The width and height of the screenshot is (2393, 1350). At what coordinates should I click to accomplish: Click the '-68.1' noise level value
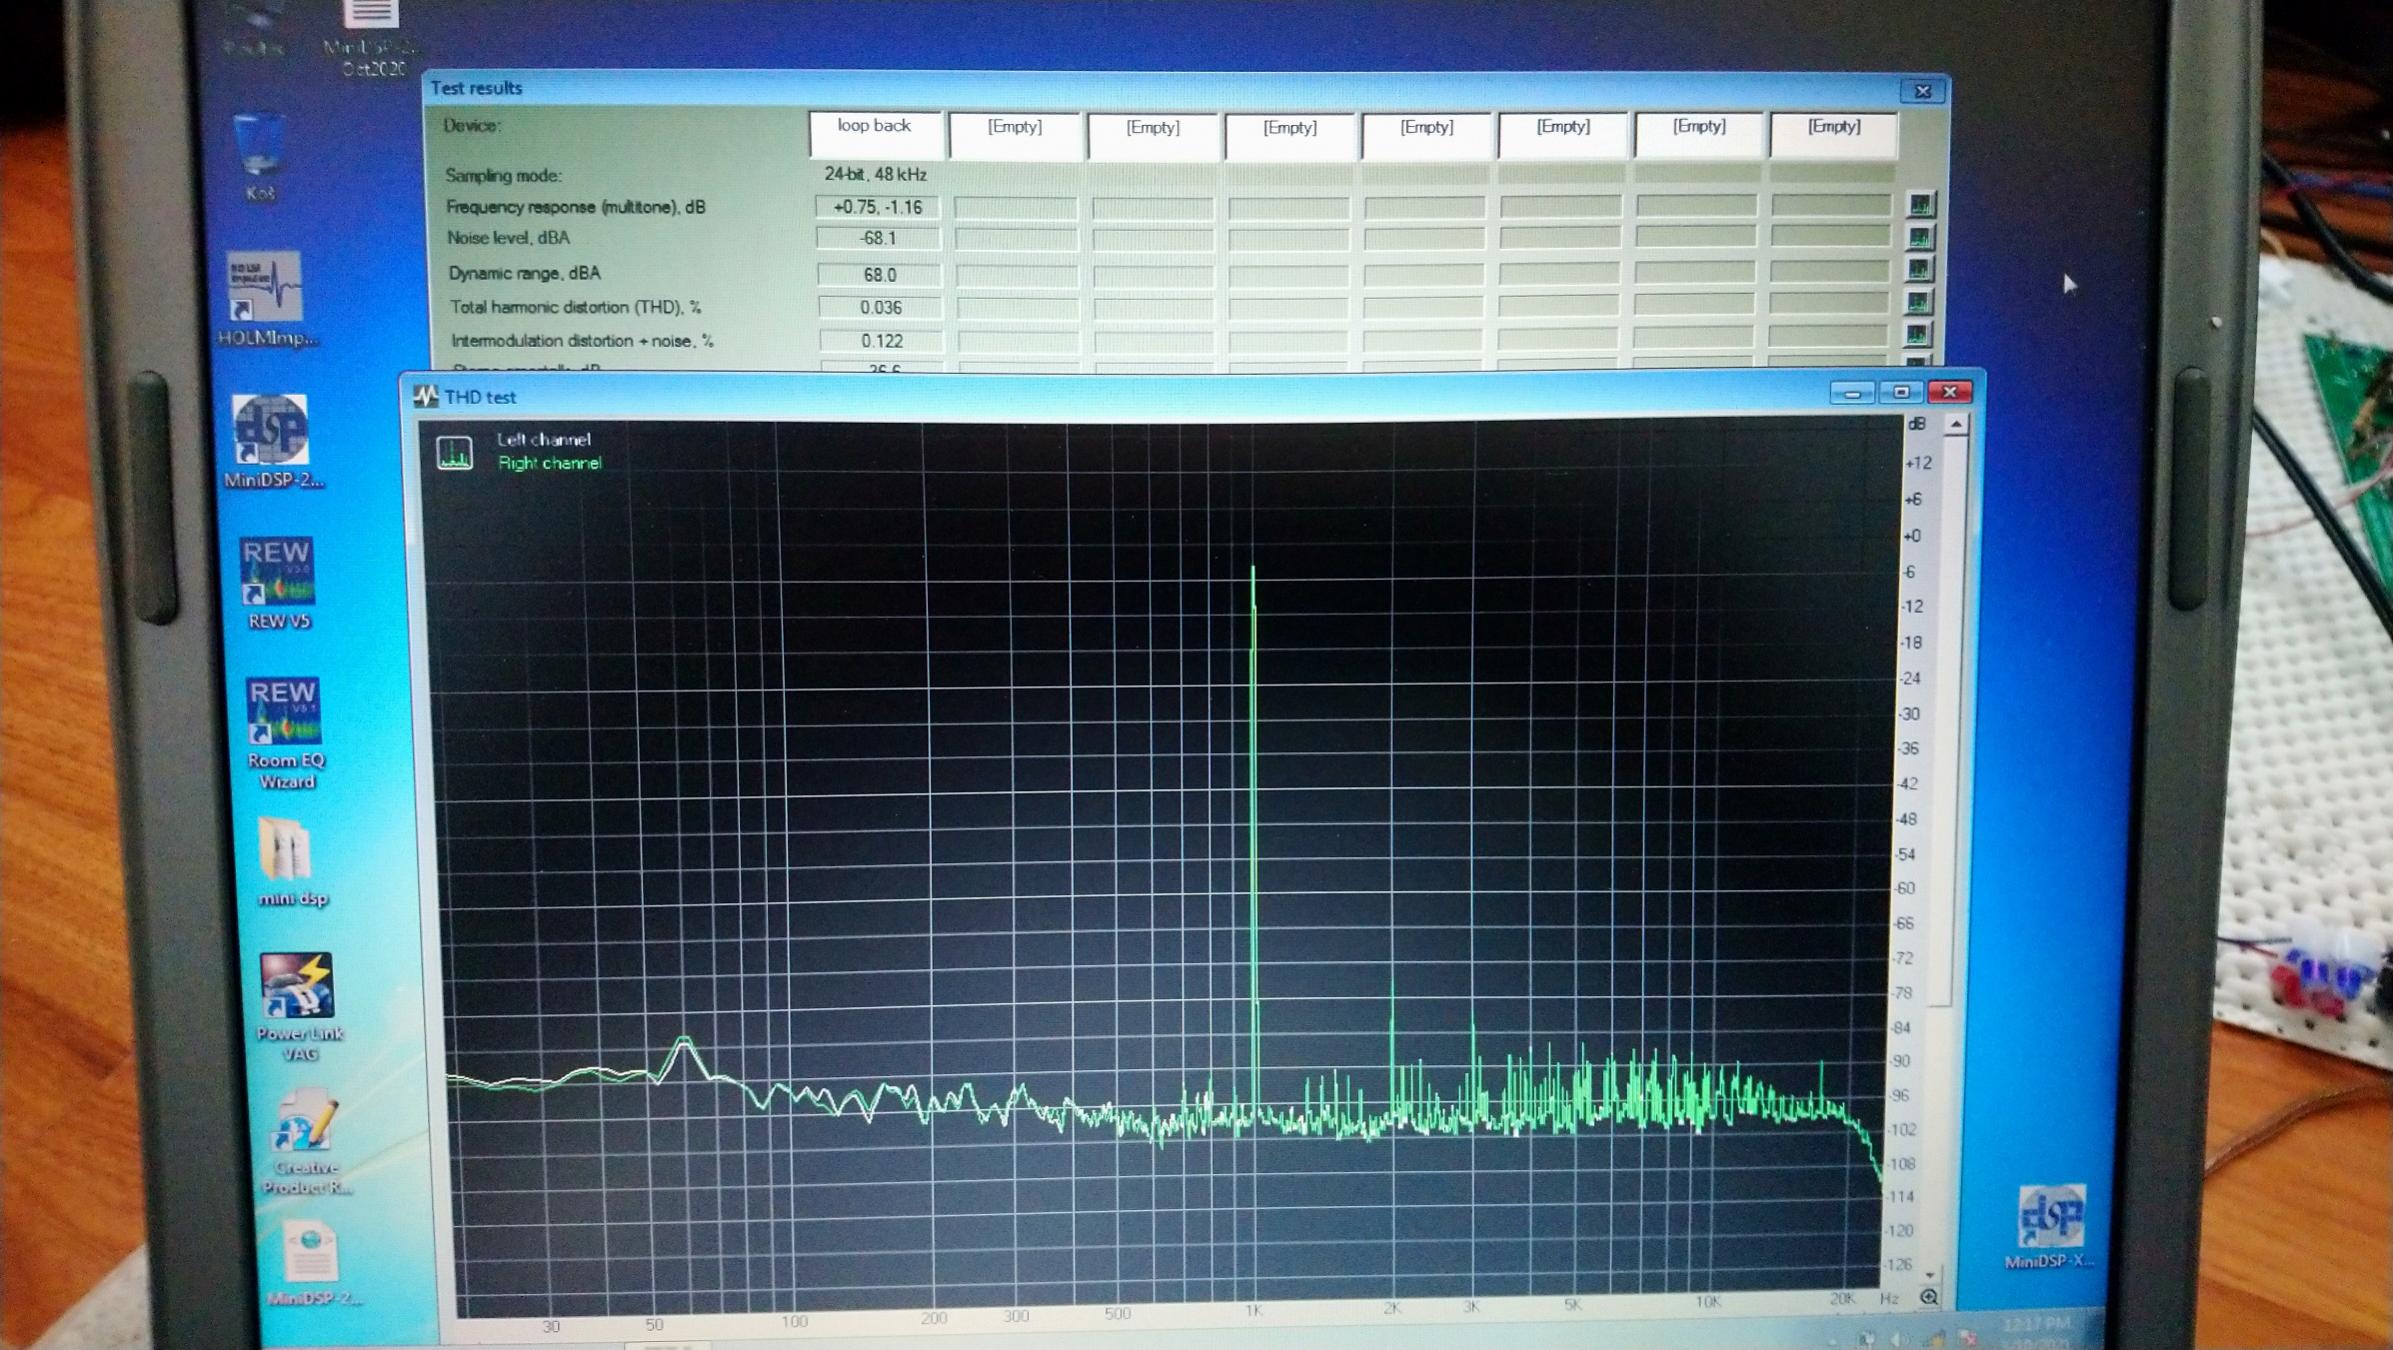(878, 238)
